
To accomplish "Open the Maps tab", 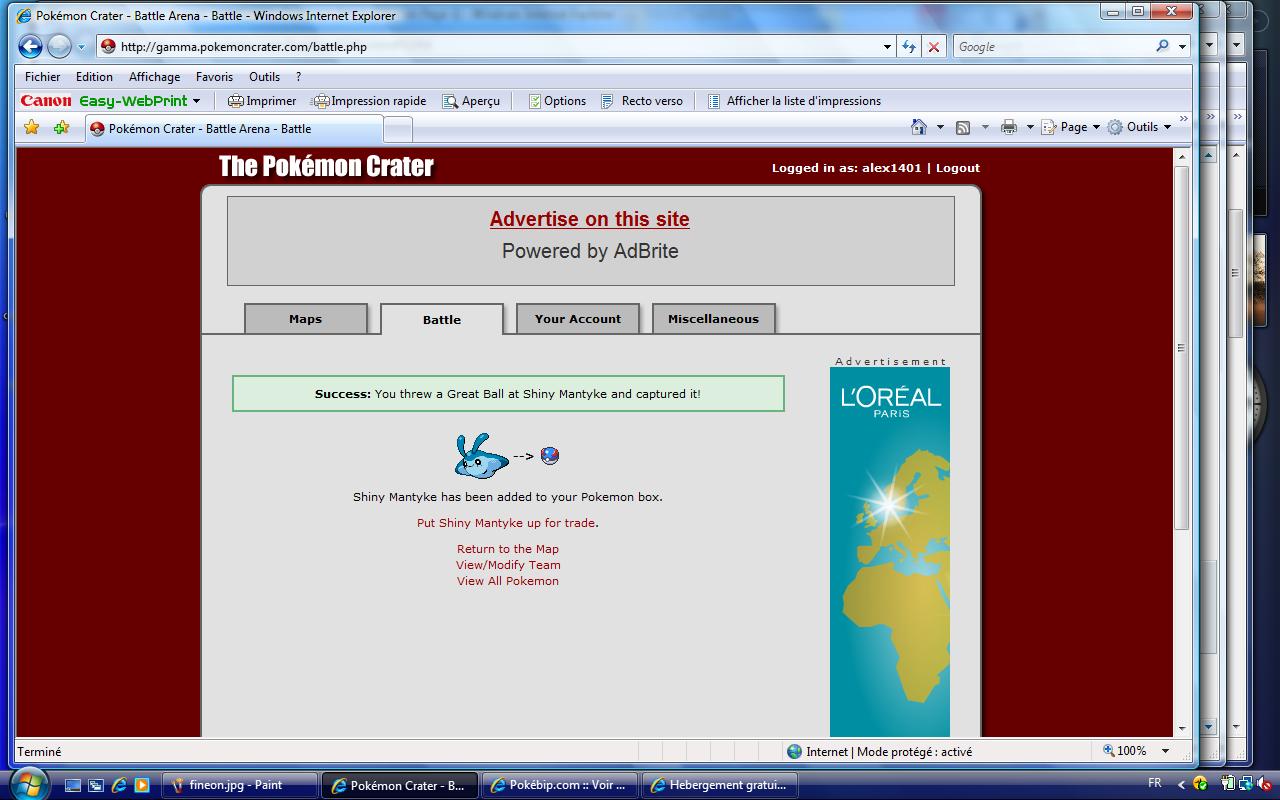I will tap(305, 319).
